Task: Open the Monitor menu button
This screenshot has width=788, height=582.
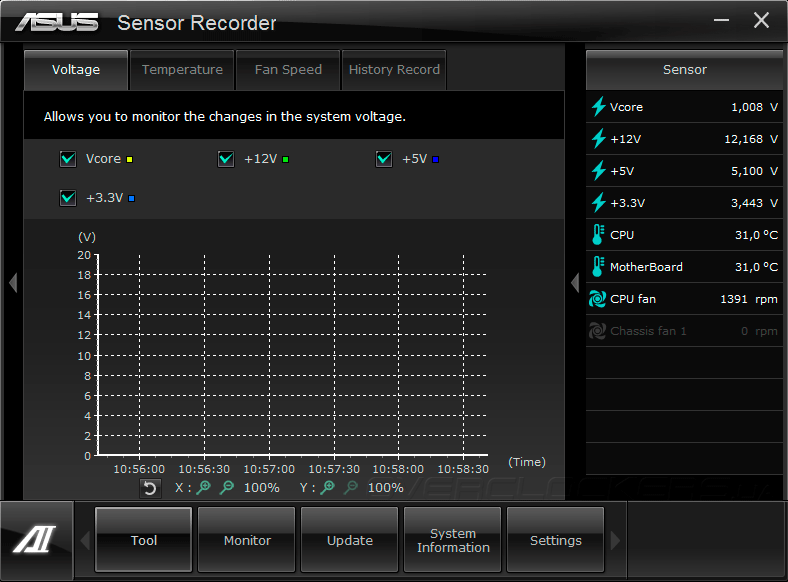Action: 247,540
